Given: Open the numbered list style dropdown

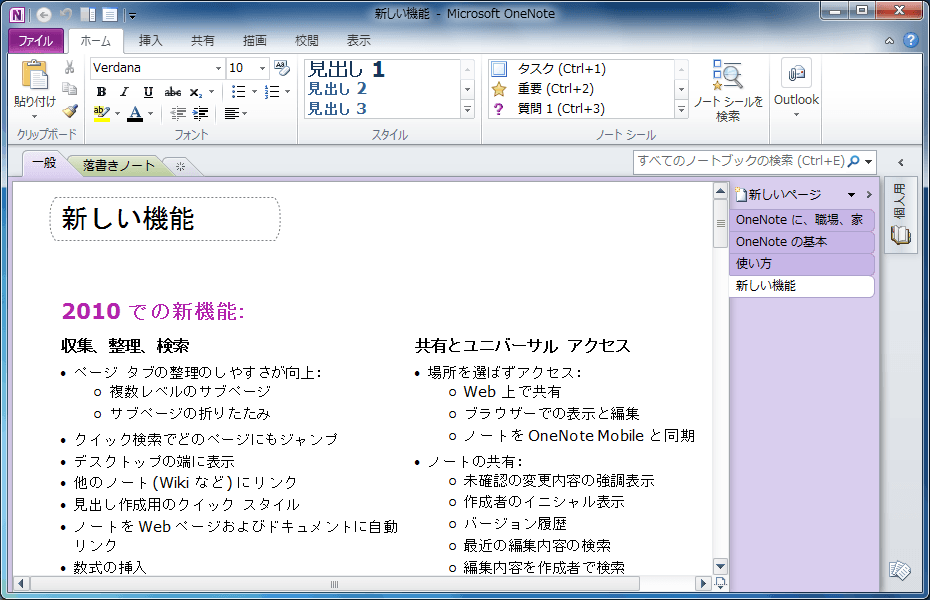Looking at the screenshot, I should pyautogui.click(x=288, y=92).
